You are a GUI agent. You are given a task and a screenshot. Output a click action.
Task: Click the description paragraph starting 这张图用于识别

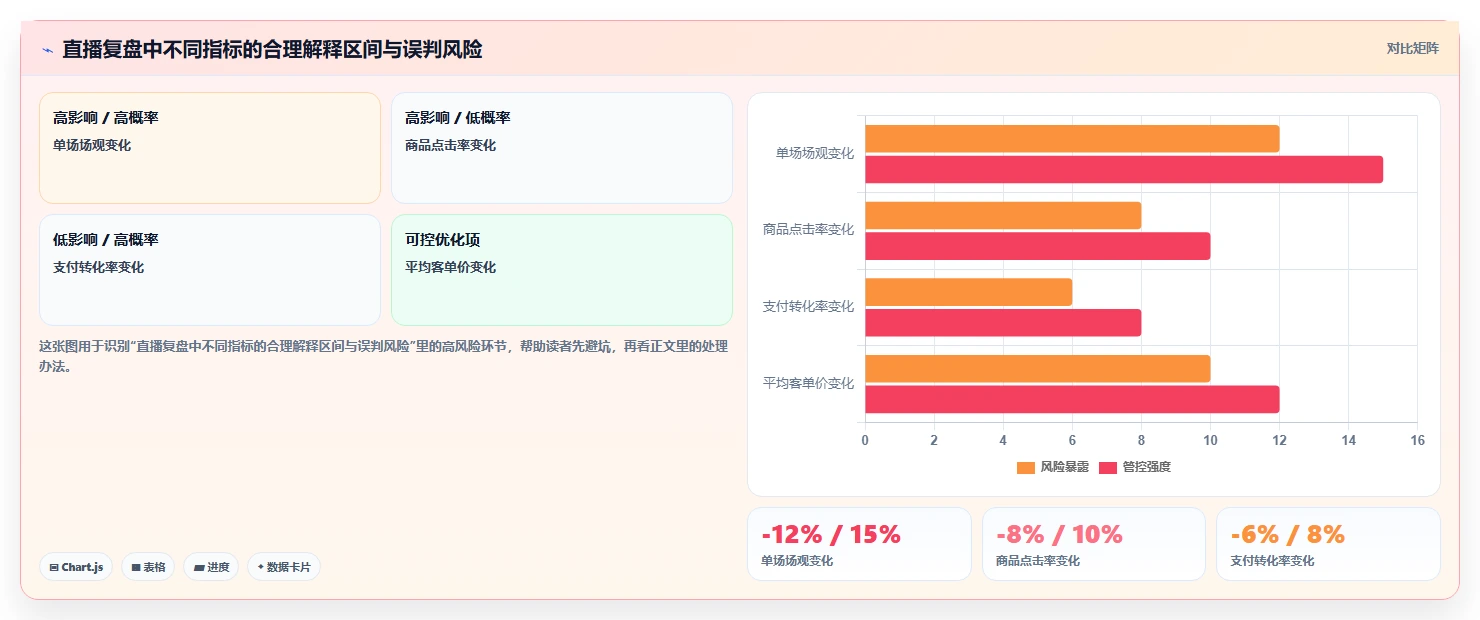384,356
